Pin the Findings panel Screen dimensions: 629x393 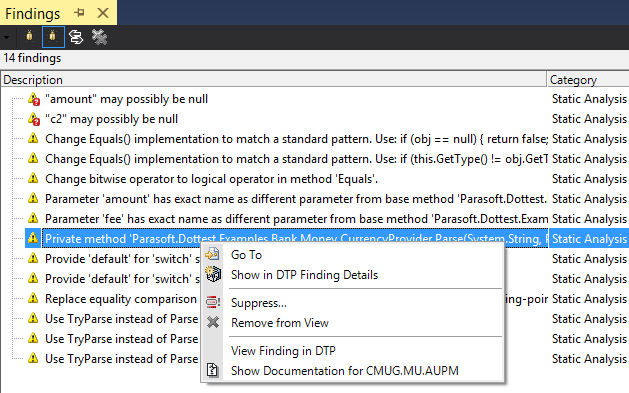[79, 13]
